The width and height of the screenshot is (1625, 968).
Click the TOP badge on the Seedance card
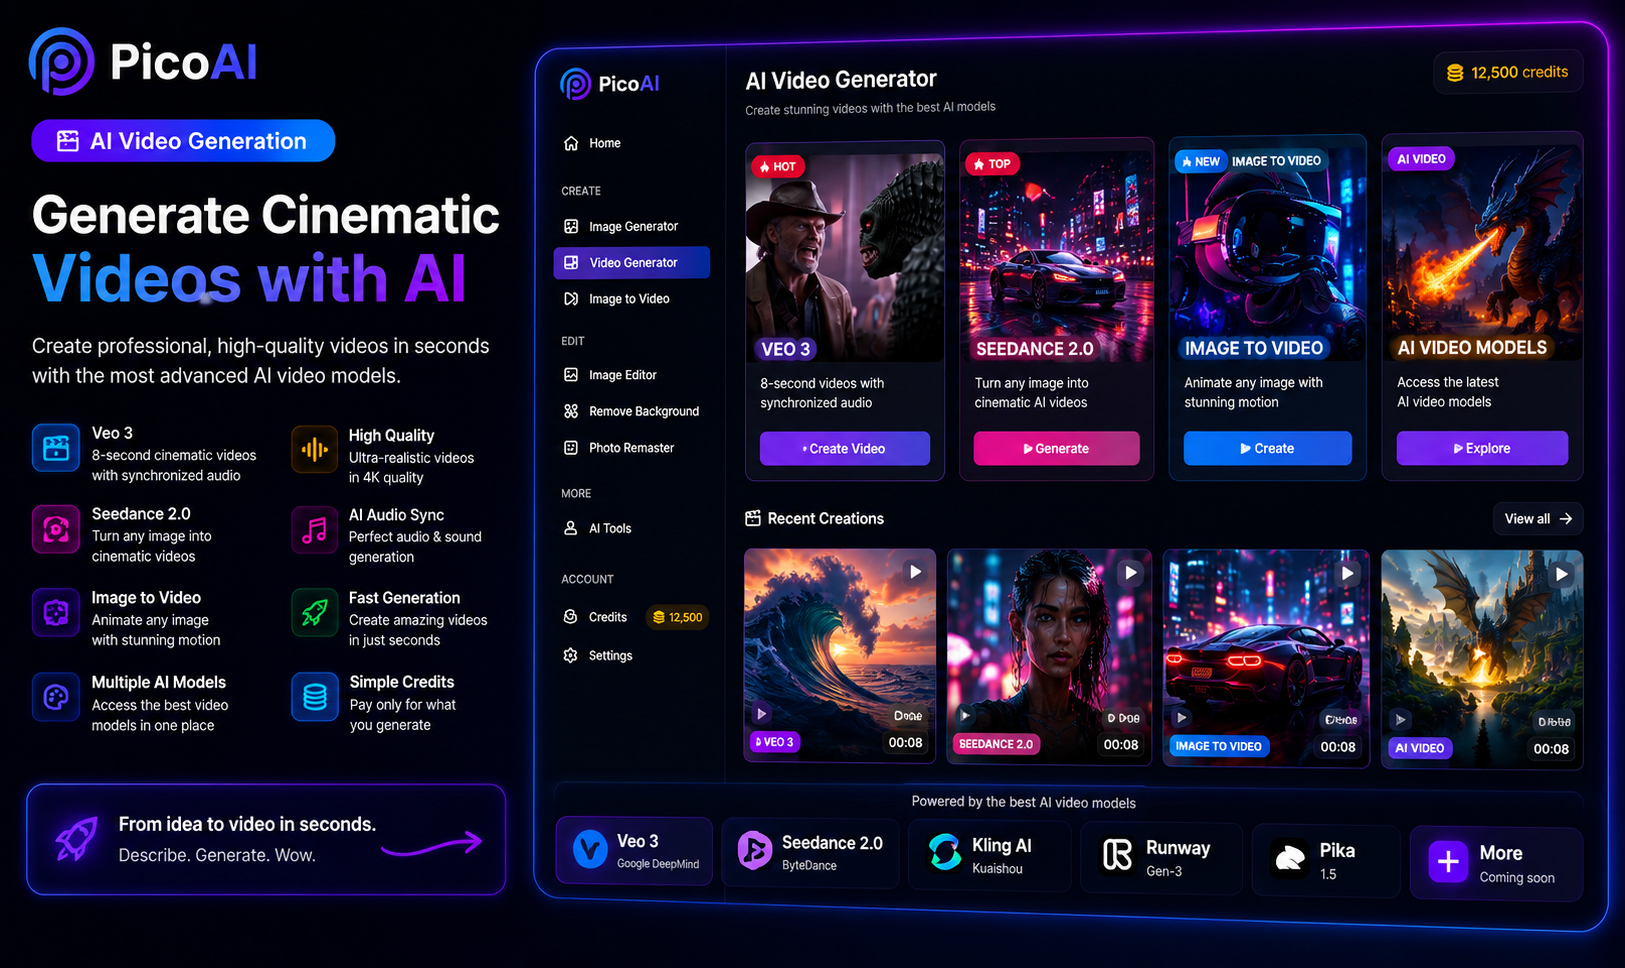coord(992,164)
